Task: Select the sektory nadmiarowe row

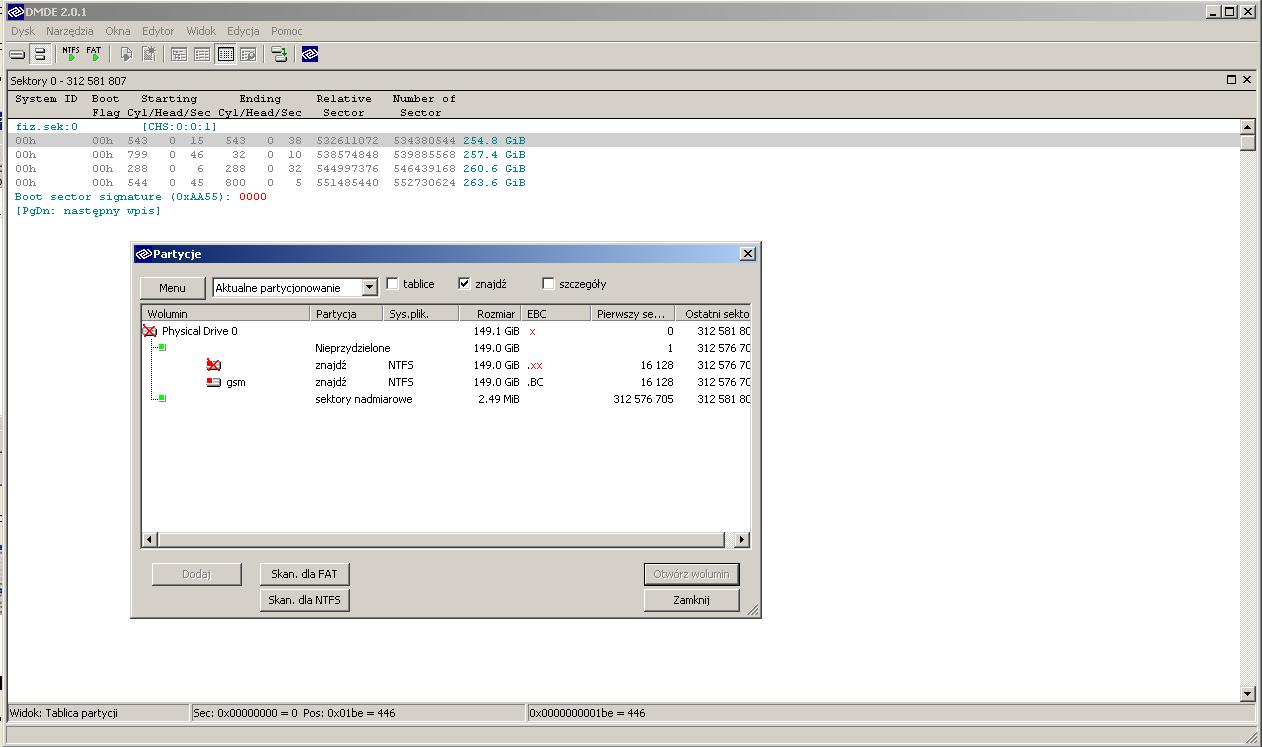Action: tap(446, 399)
